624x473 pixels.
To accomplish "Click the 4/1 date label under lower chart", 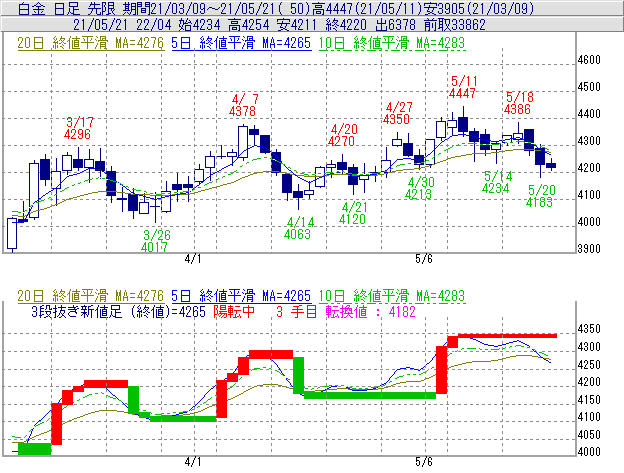I will (193, 462).
